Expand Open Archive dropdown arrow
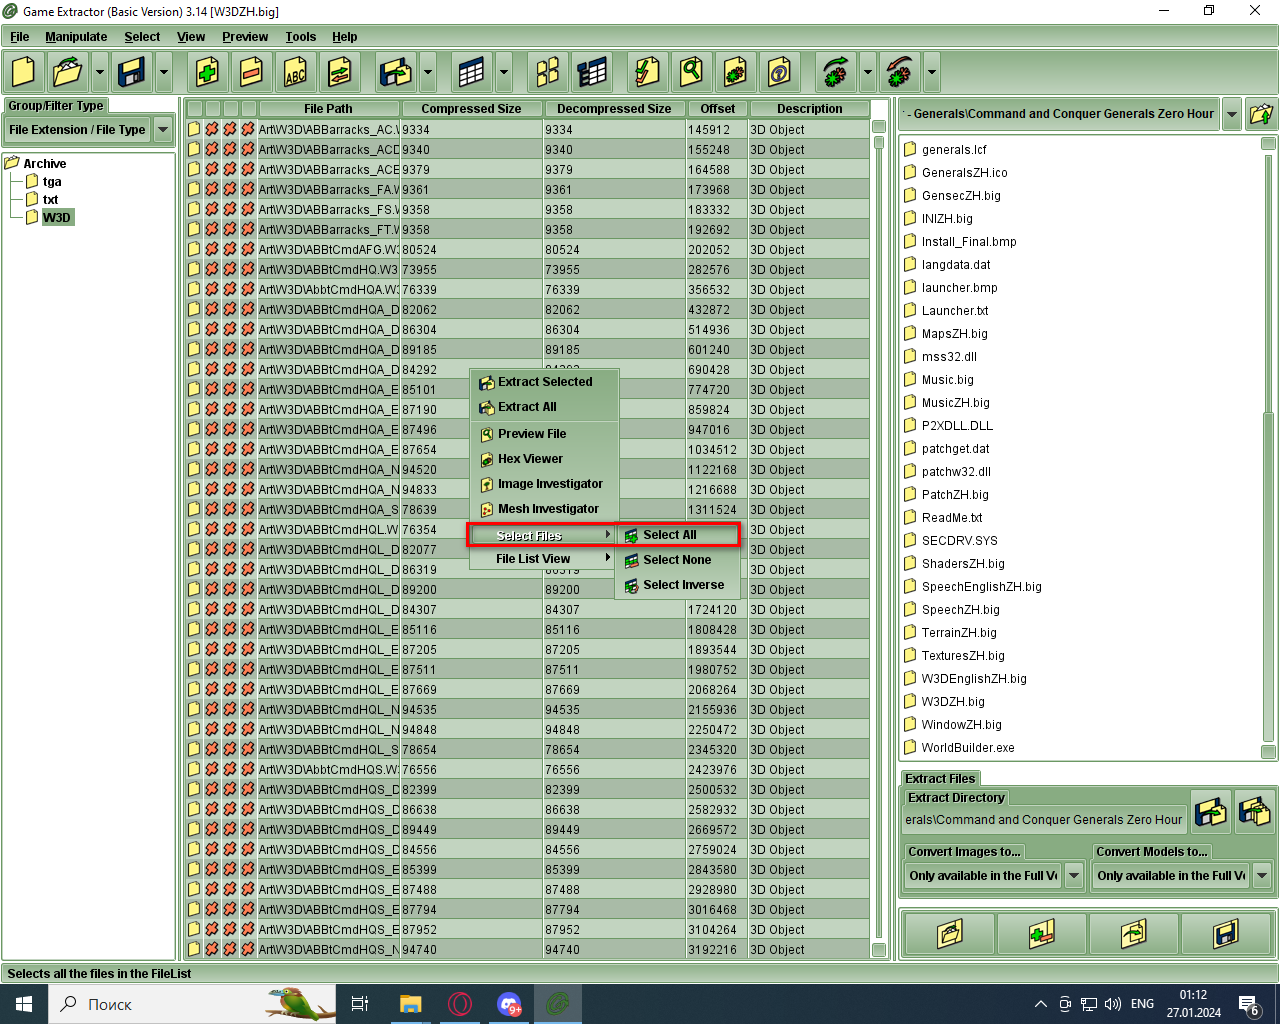The image size is (1280, 1024). pos(99,72)
